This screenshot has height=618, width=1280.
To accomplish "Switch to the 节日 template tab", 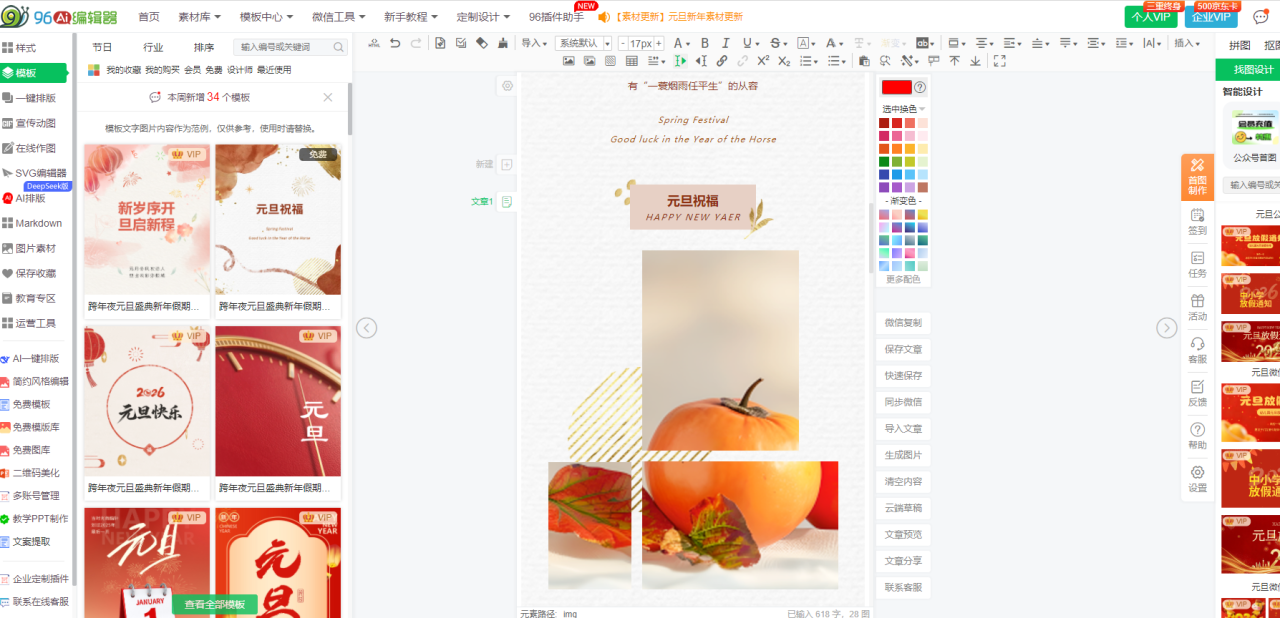I will point(102,47).
